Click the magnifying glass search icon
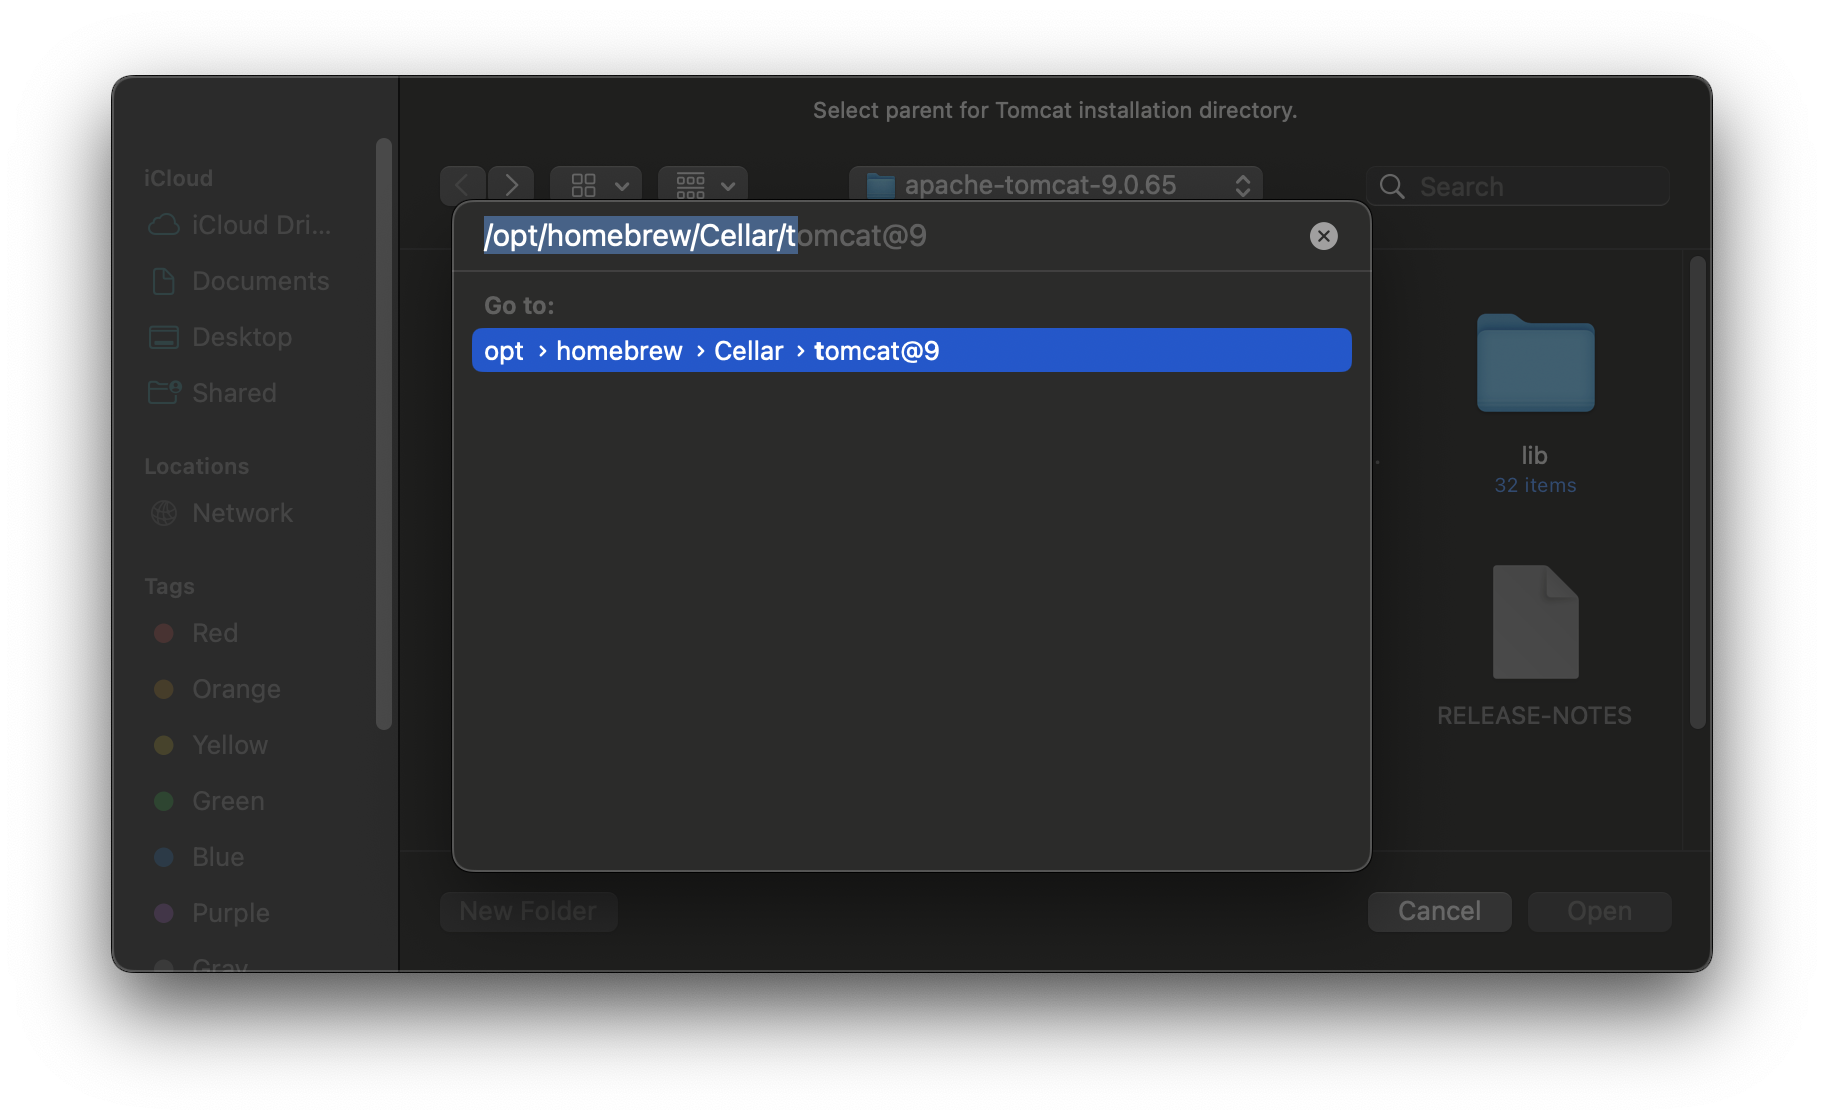 [1392, 186]
